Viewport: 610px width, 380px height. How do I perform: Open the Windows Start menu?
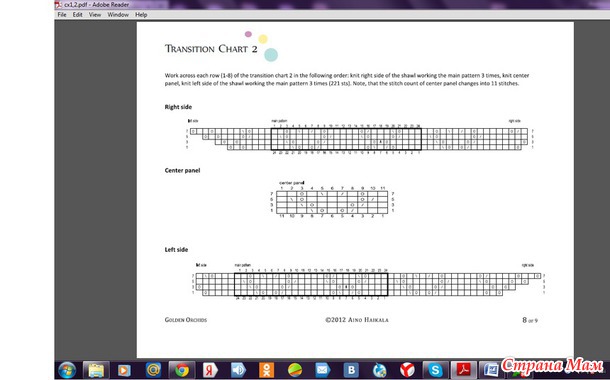coord(67,370)
